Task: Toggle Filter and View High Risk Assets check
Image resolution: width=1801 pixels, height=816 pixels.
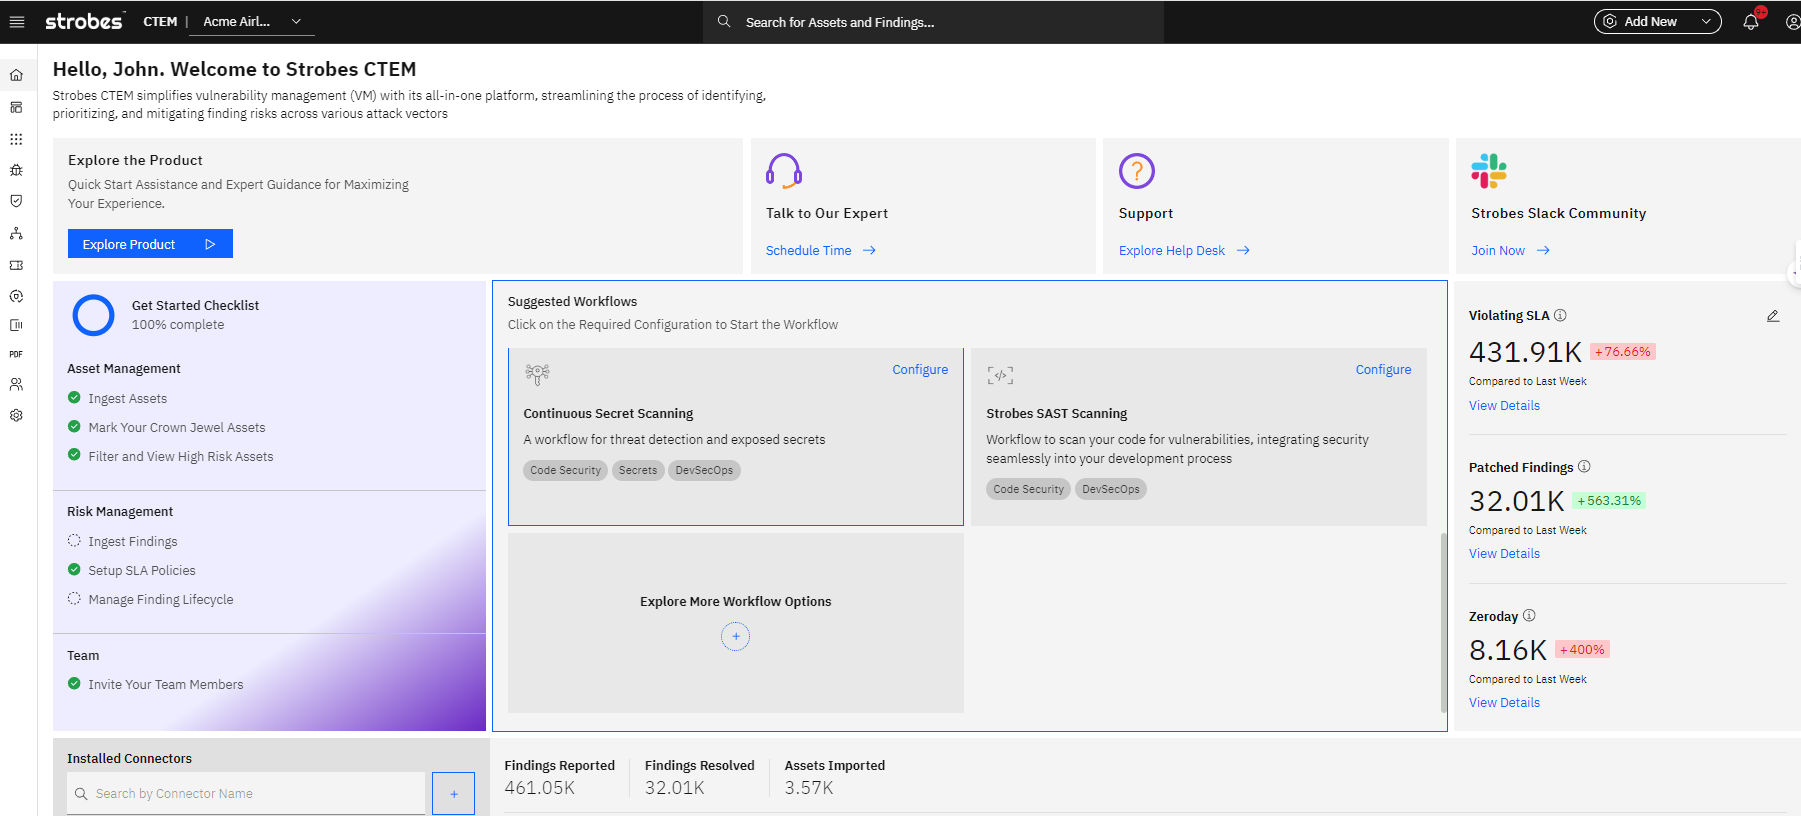Action: (x=74, y=454)
